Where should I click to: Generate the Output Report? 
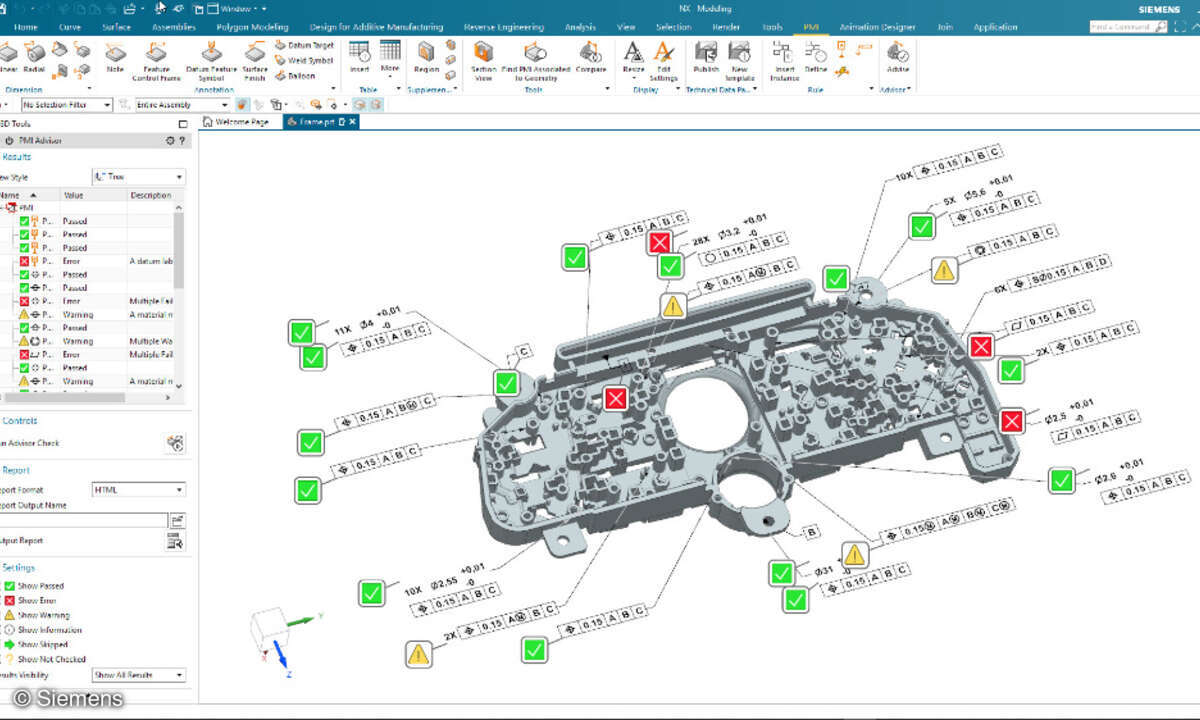tap(175, 541)
